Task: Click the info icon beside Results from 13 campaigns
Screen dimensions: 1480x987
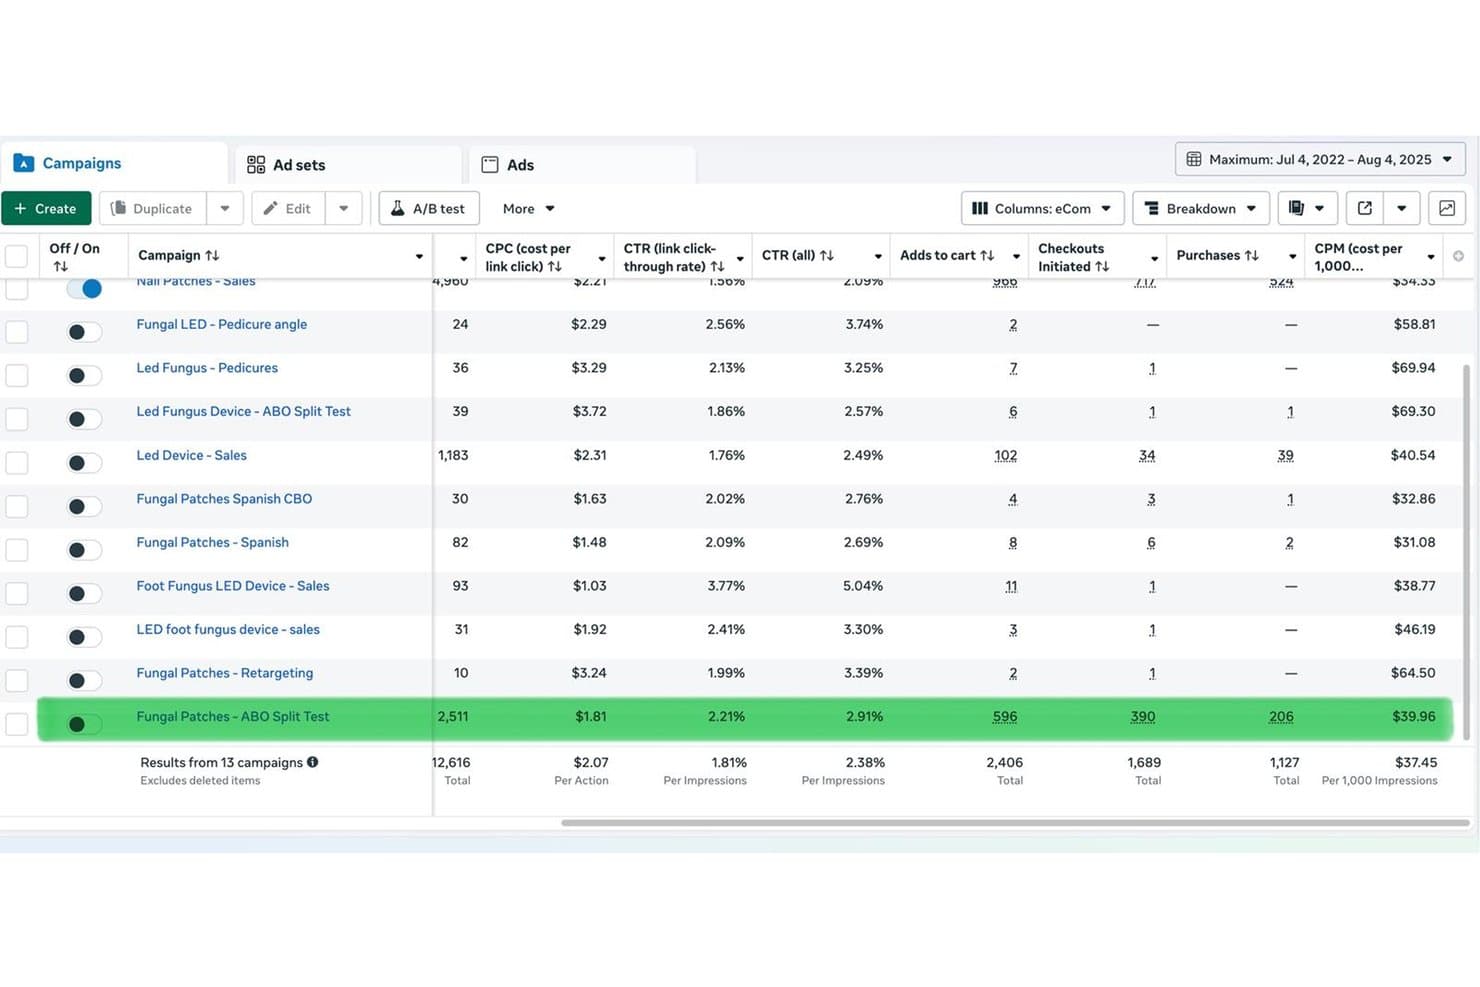Action: [313, 762]
